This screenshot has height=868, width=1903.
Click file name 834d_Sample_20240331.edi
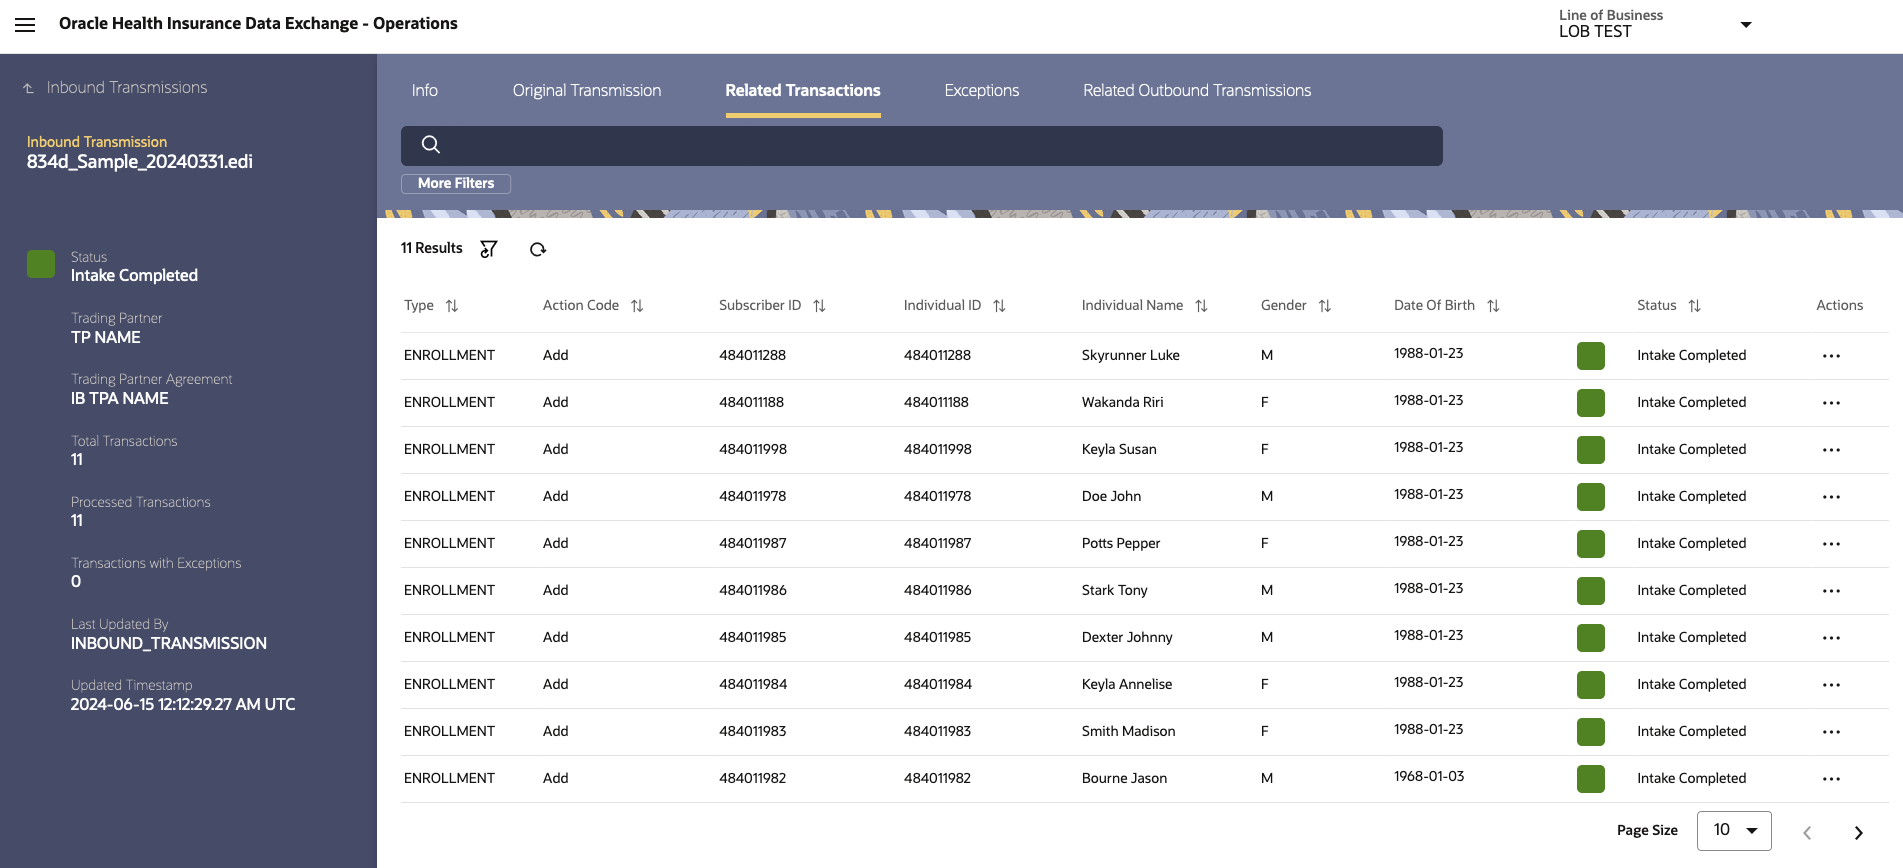140,162
